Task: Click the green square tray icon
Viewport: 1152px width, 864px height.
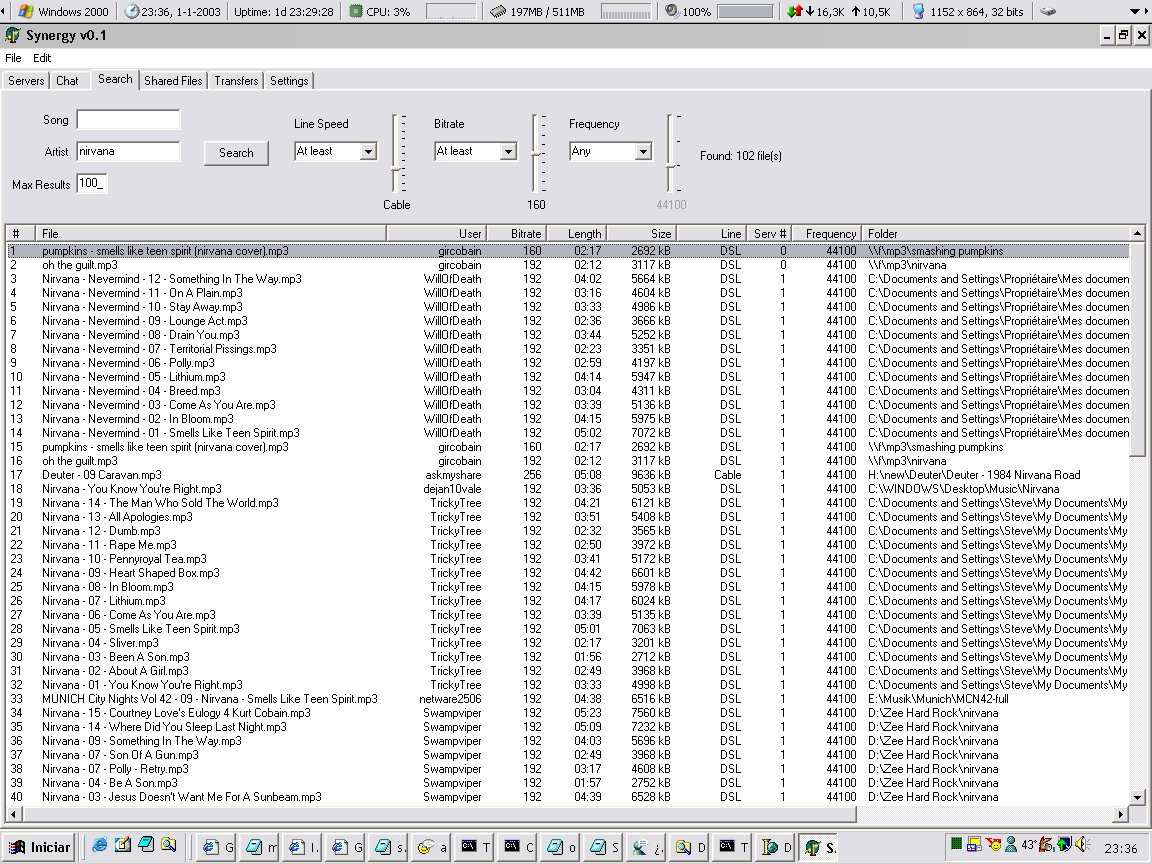Action: [956, 844]
